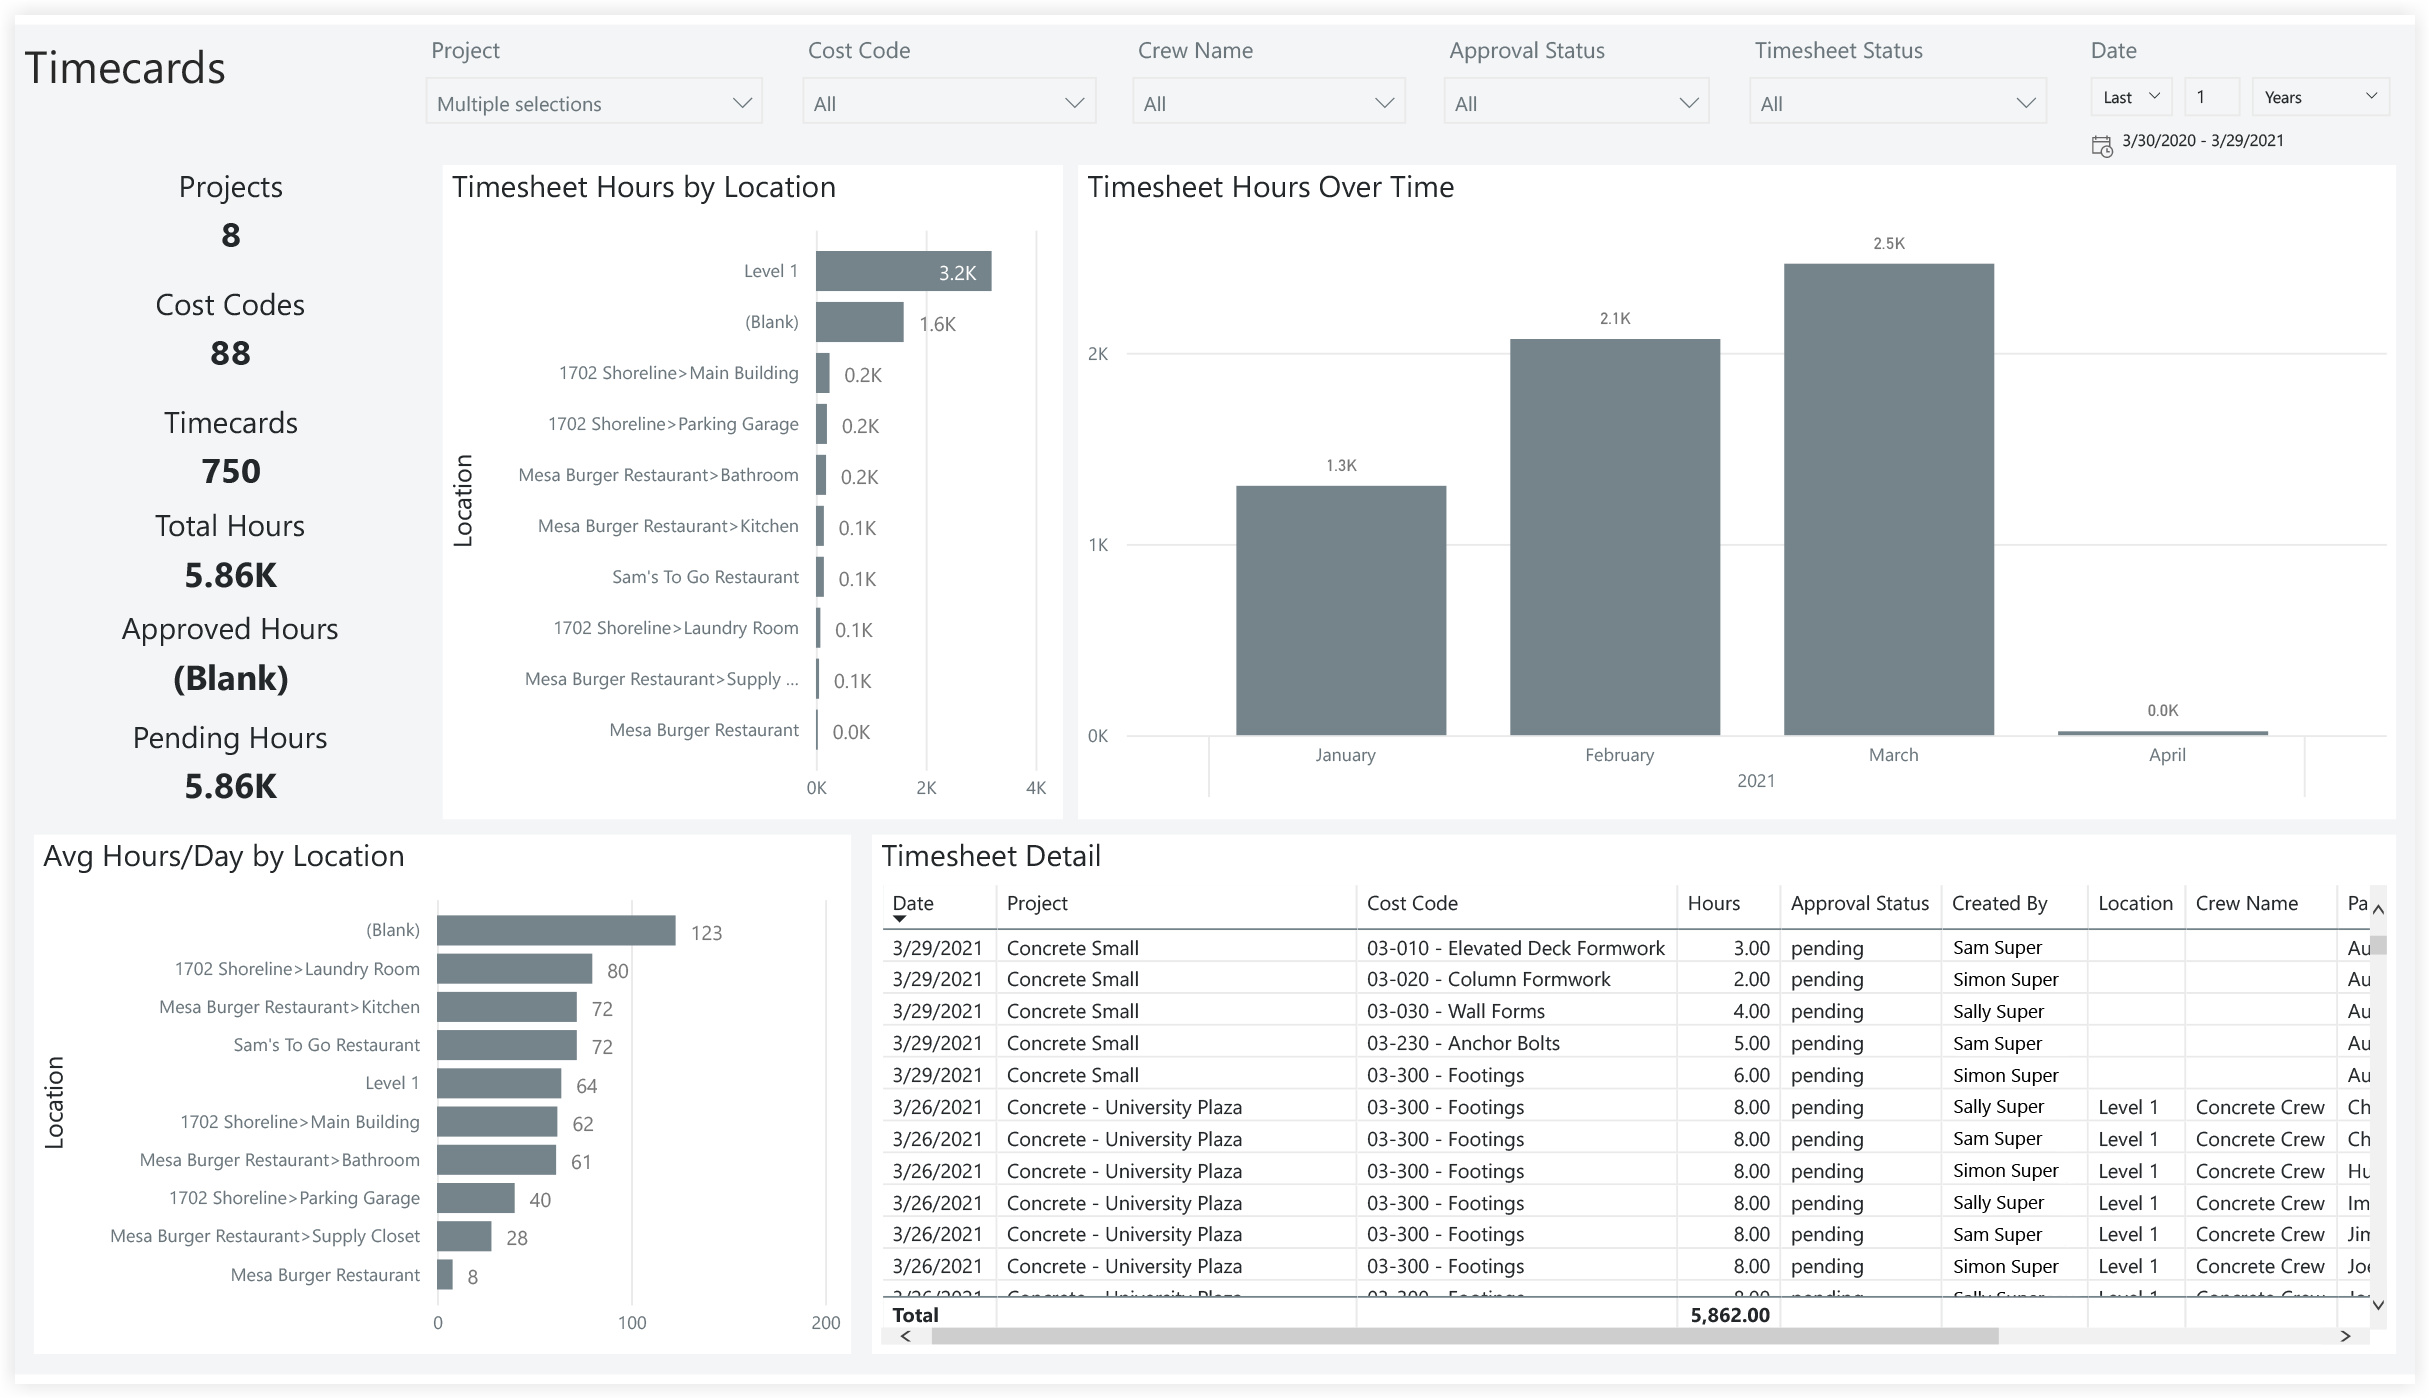The height and width of the screenshot is (1399, 2430).
Task: Select 1702 Shoreline>Laundry Room bar in Avg Hours/Day
Action: point(515,968)
